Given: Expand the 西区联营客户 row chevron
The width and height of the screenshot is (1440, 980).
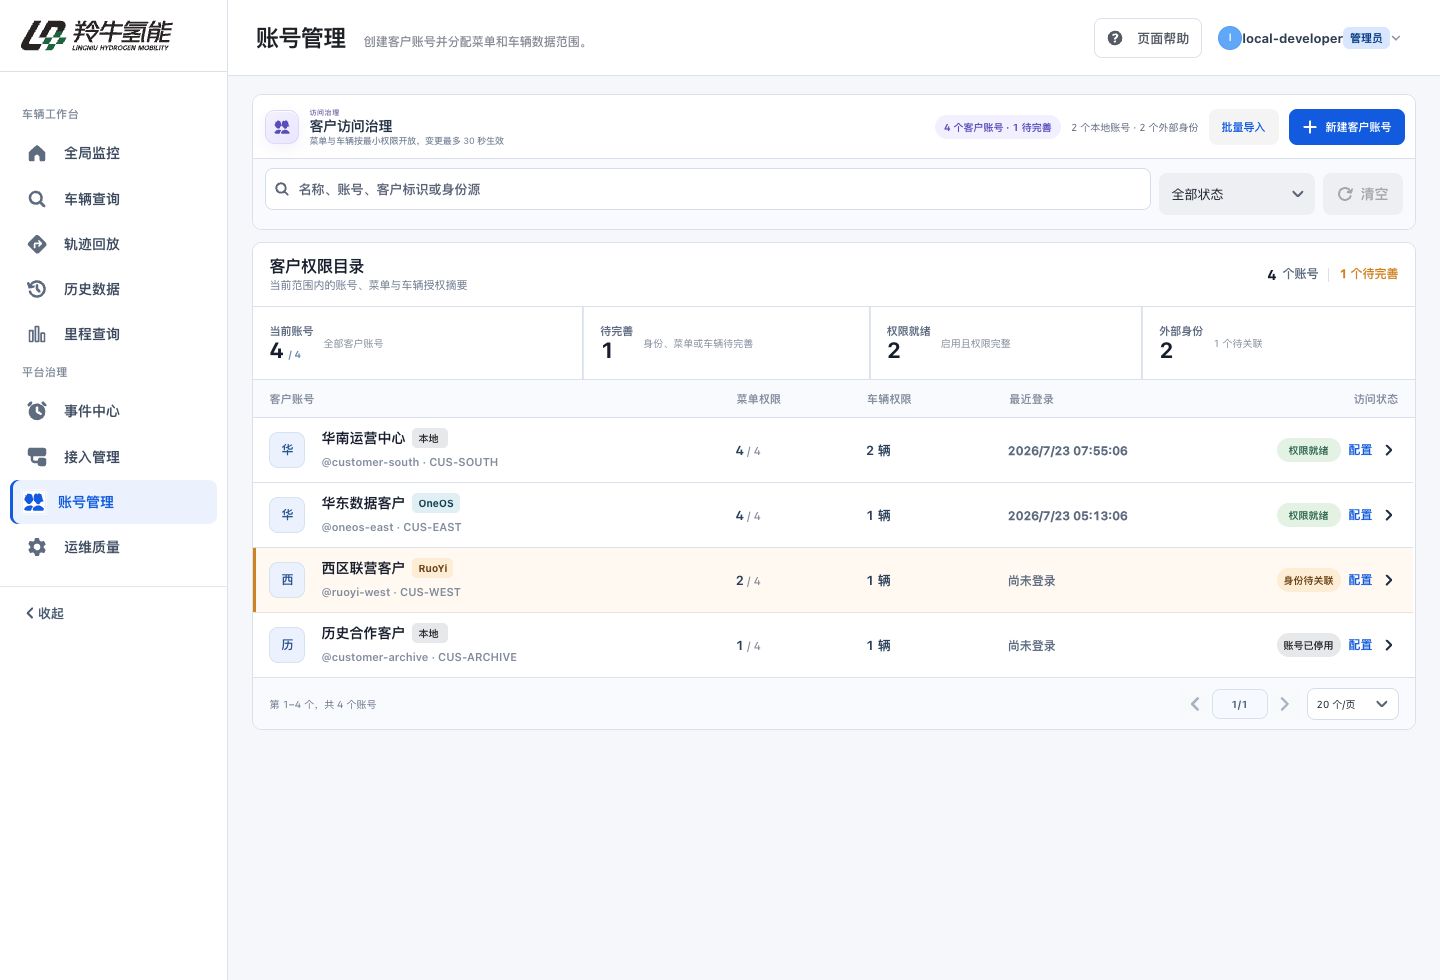Looking at the screenshot, I should 1389,580.
